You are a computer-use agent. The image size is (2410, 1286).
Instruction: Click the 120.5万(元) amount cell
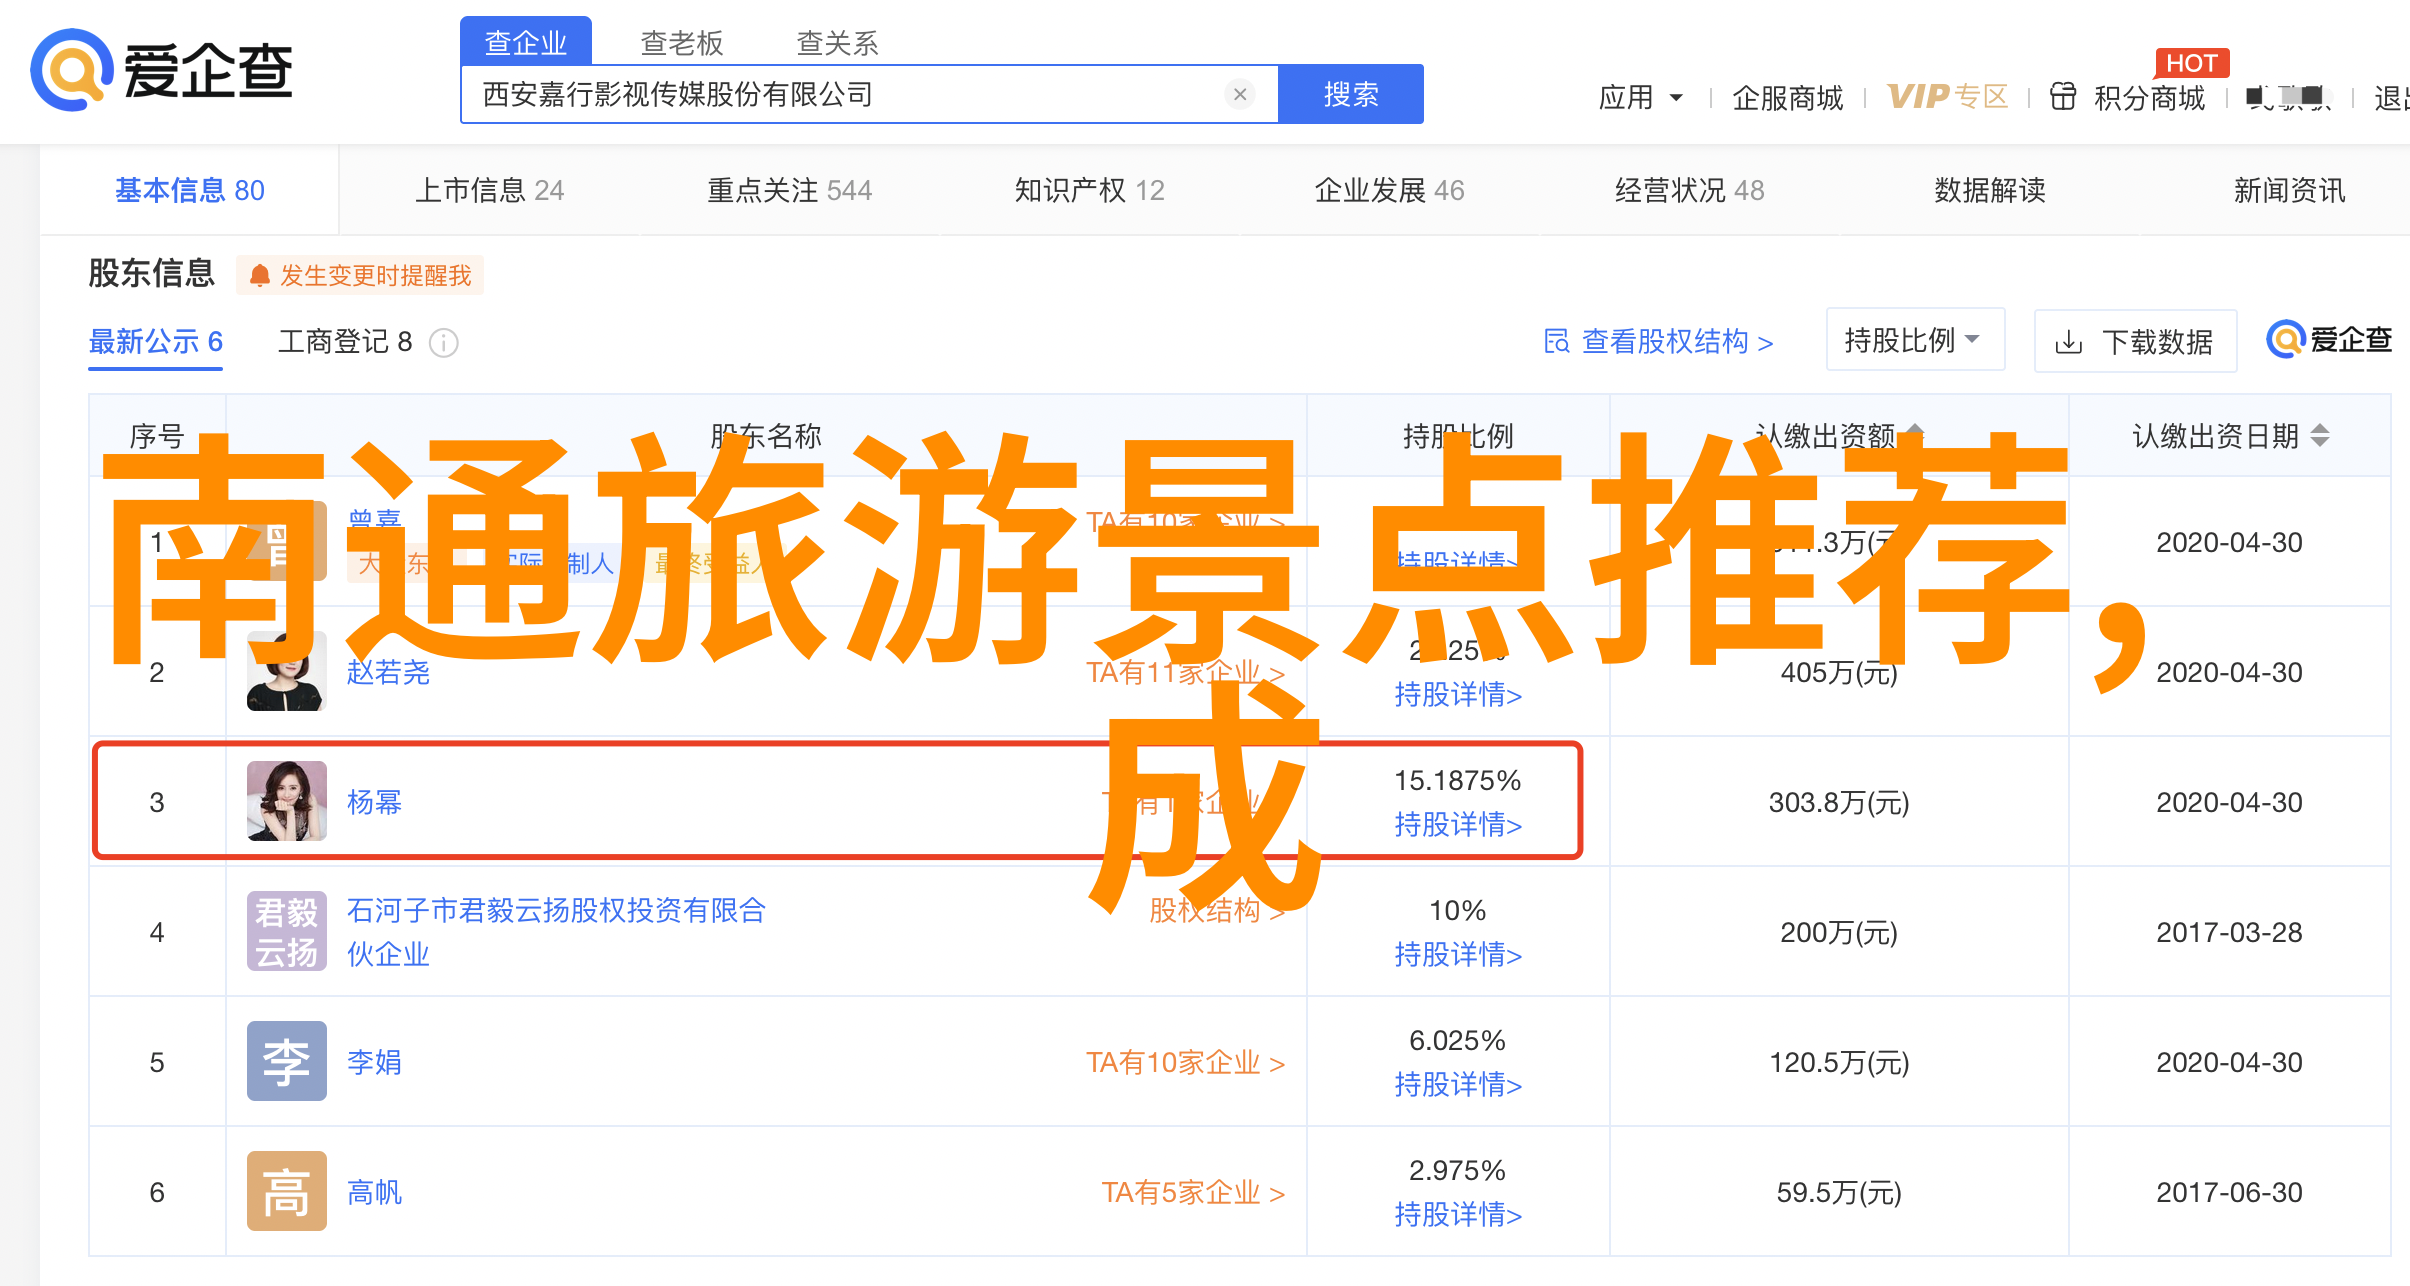1839,1062
